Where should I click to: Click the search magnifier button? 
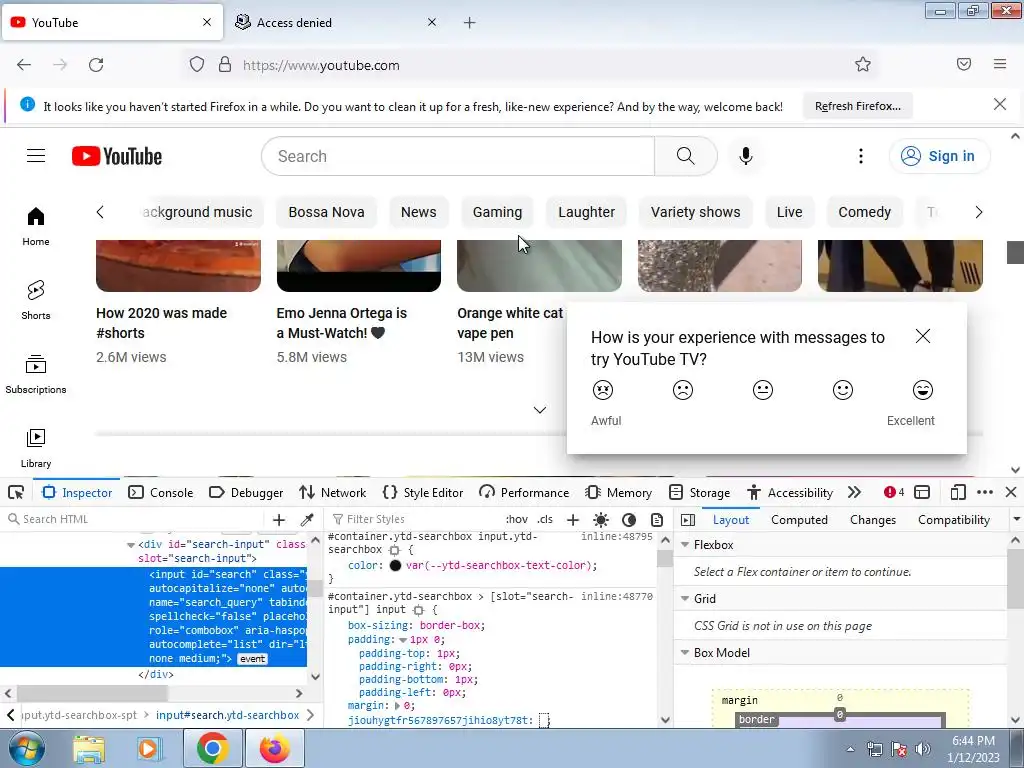click(x=685, y=156)
